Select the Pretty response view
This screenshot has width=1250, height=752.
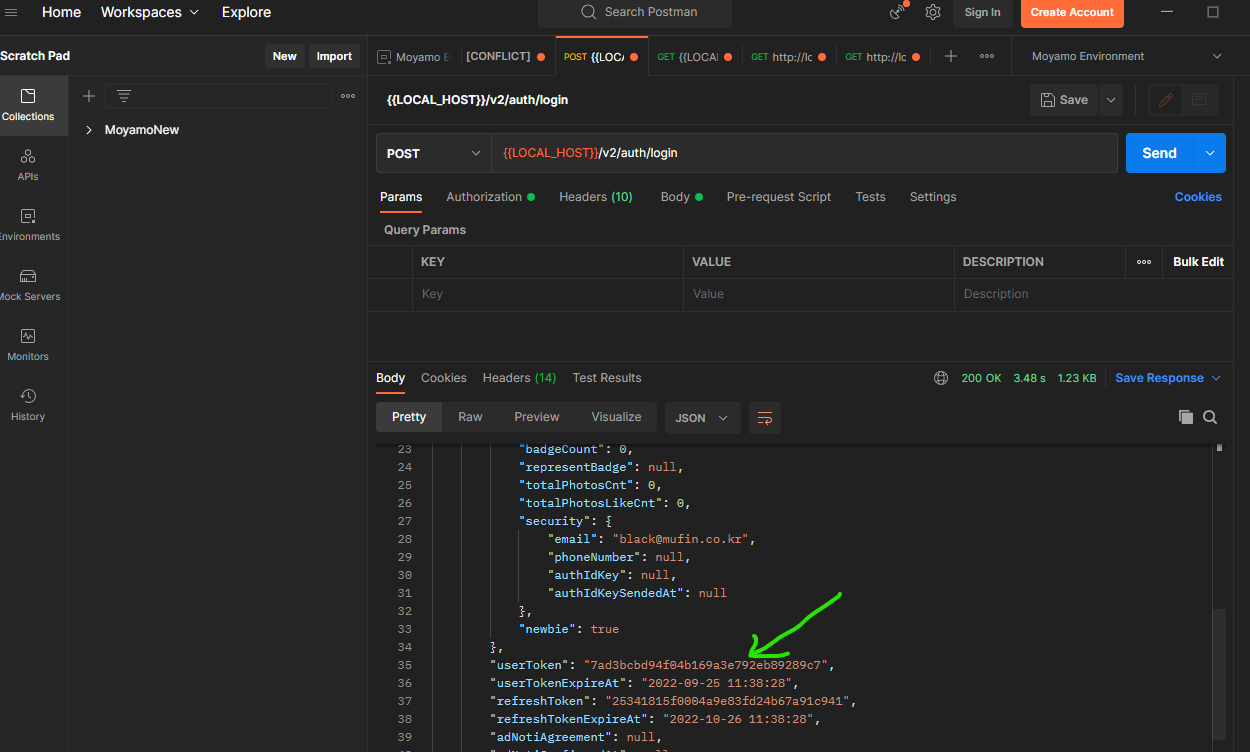tap(409, 417)
